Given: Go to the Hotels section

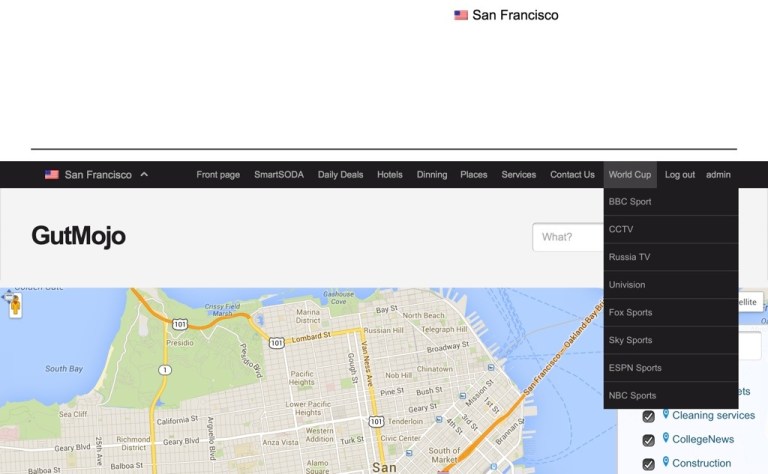Looking at the screenshot, I should click(x=389, y=175).
